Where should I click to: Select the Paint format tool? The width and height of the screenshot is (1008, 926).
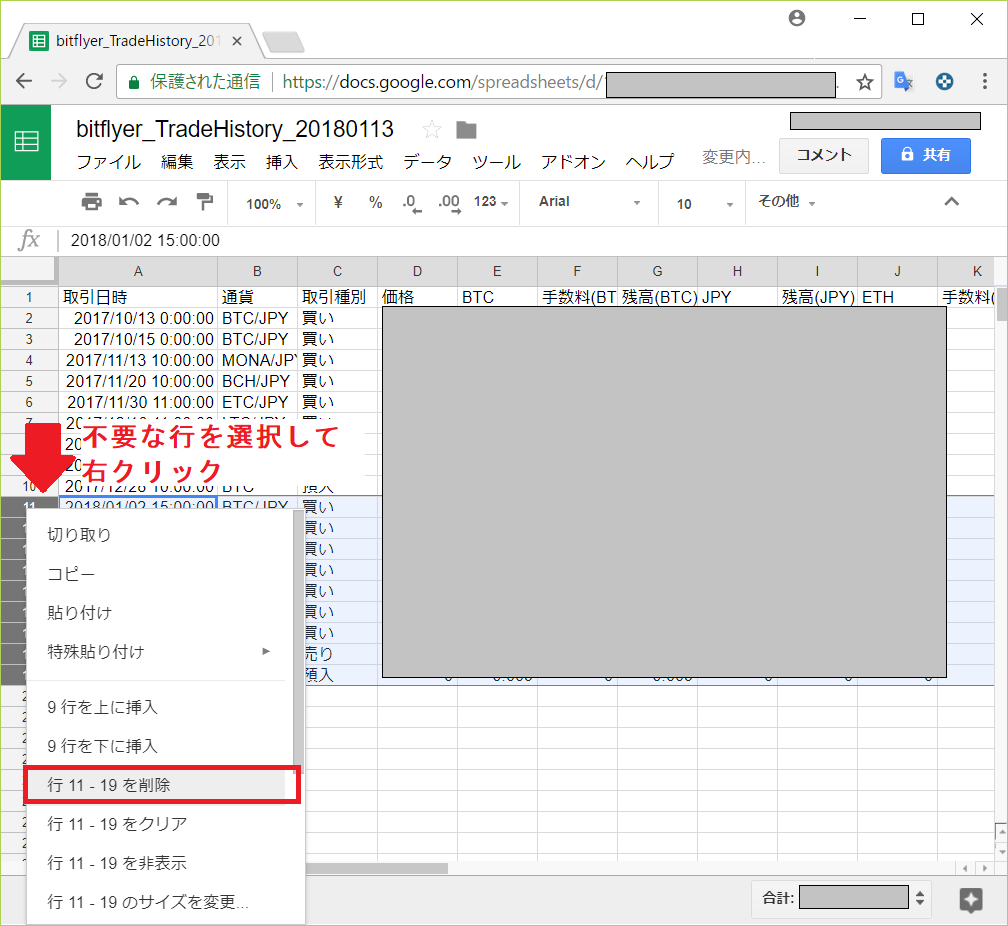pyautogui.click(x=203, y=202)
